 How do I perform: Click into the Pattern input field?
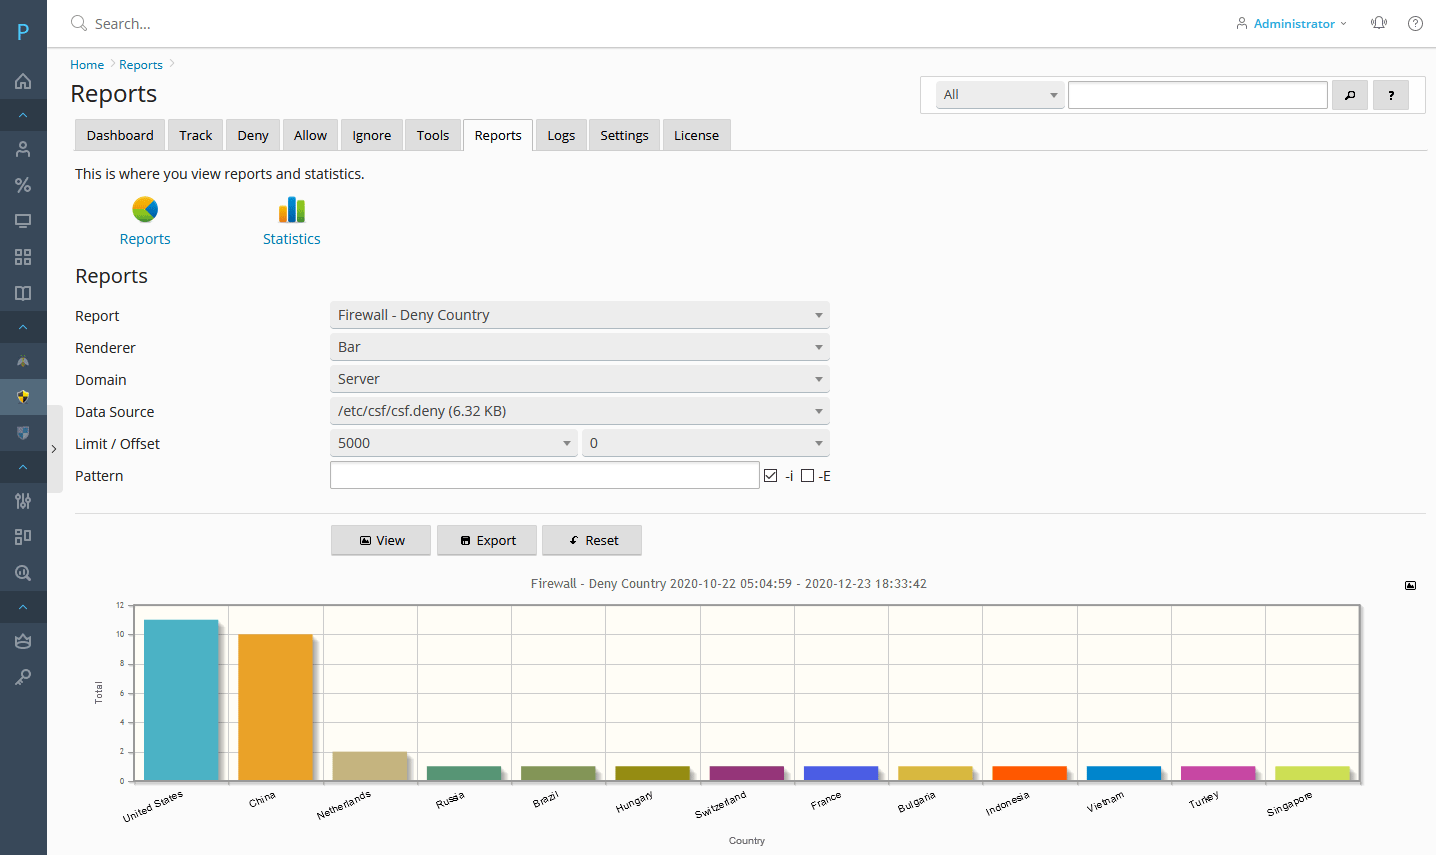(545, 475)
